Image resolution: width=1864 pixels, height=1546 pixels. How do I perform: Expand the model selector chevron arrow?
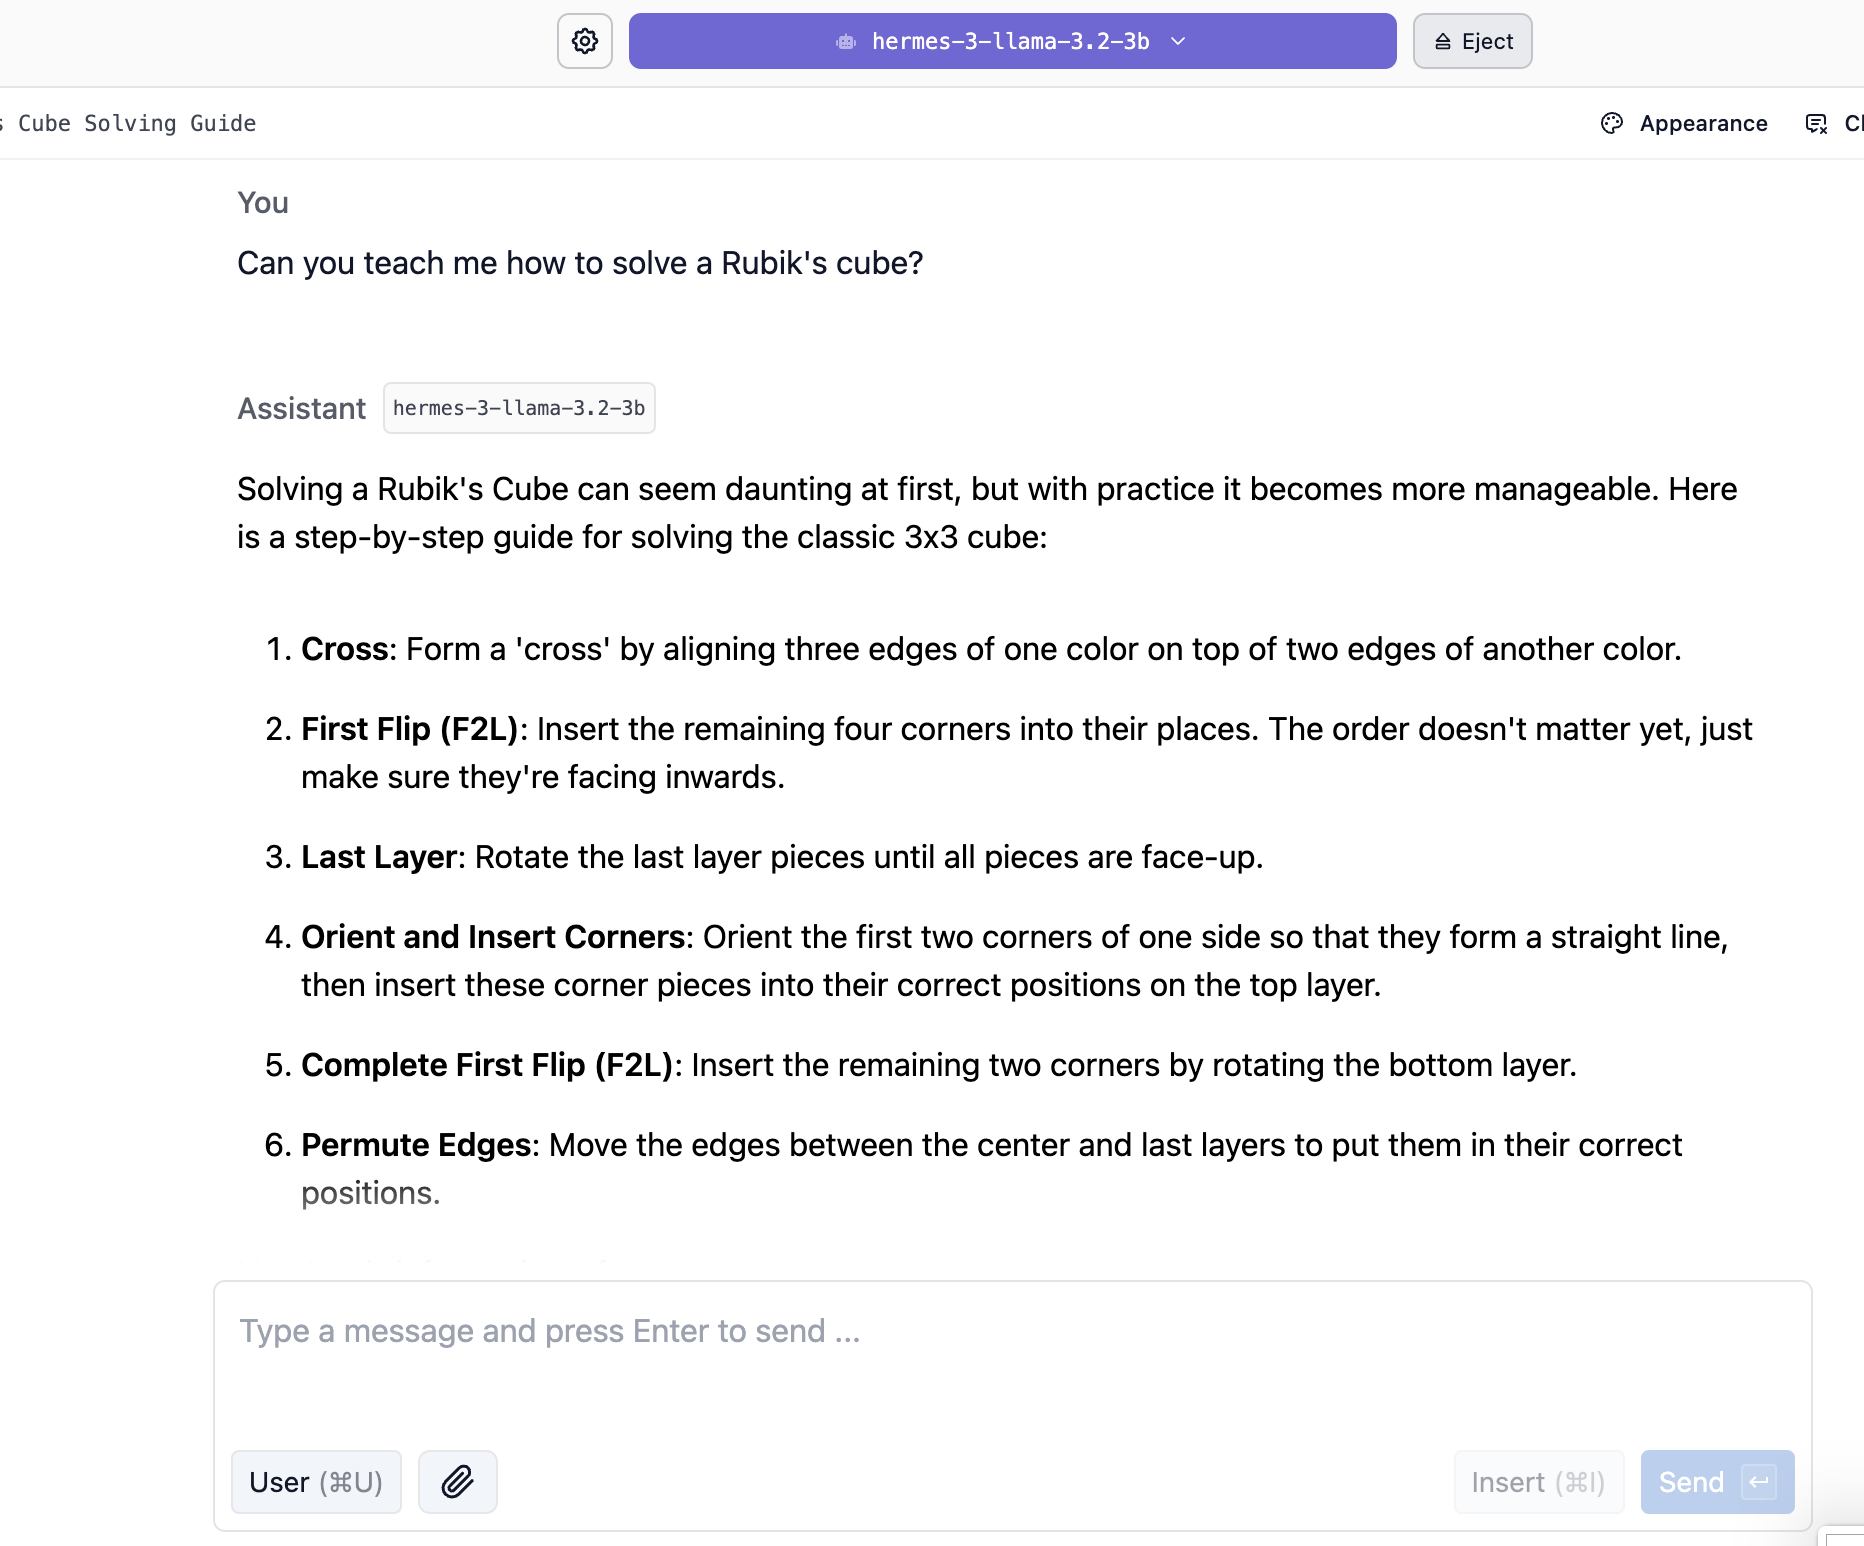[1178, 42]
